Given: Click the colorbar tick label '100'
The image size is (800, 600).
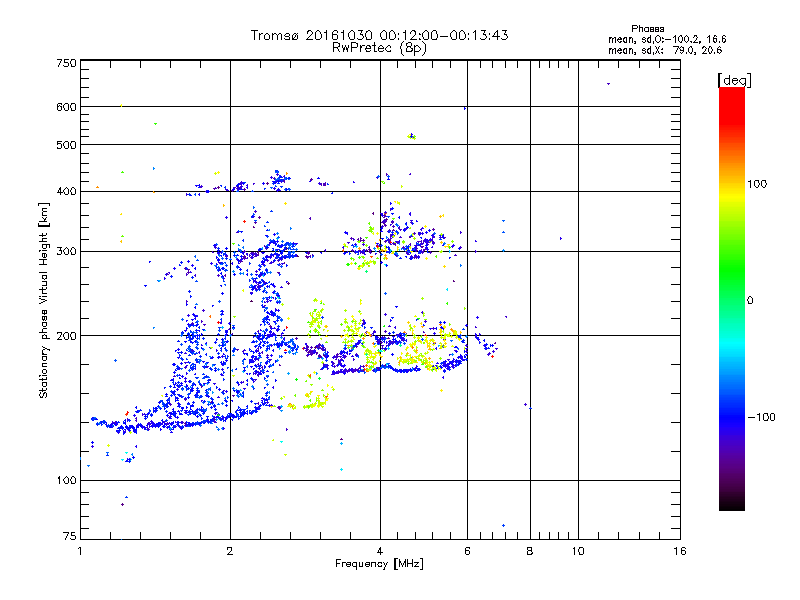Looking at the screenshot, I should (x=757, y=184).
